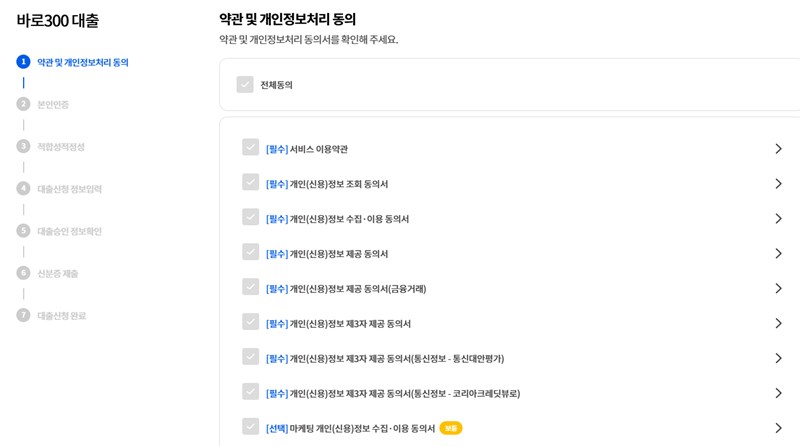Click 통신대안평가 consent form text link

pyautogui.click(x=397, y=359)
